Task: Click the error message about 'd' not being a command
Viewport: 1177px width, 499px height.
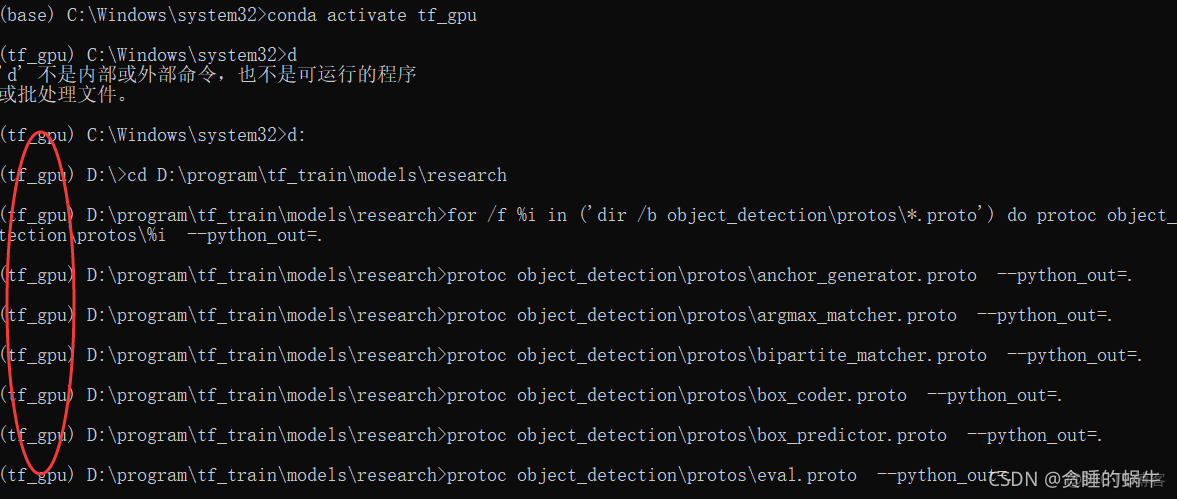Action: tap(210, 75)
